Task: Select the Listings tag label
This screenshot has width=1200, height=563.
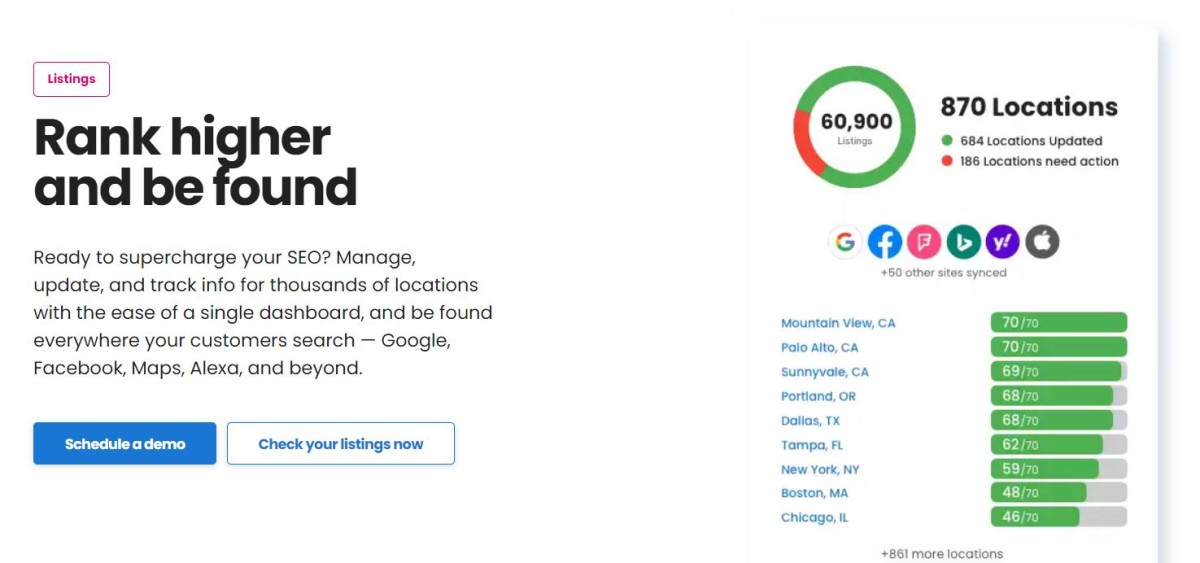Action: tap(72, 79)
